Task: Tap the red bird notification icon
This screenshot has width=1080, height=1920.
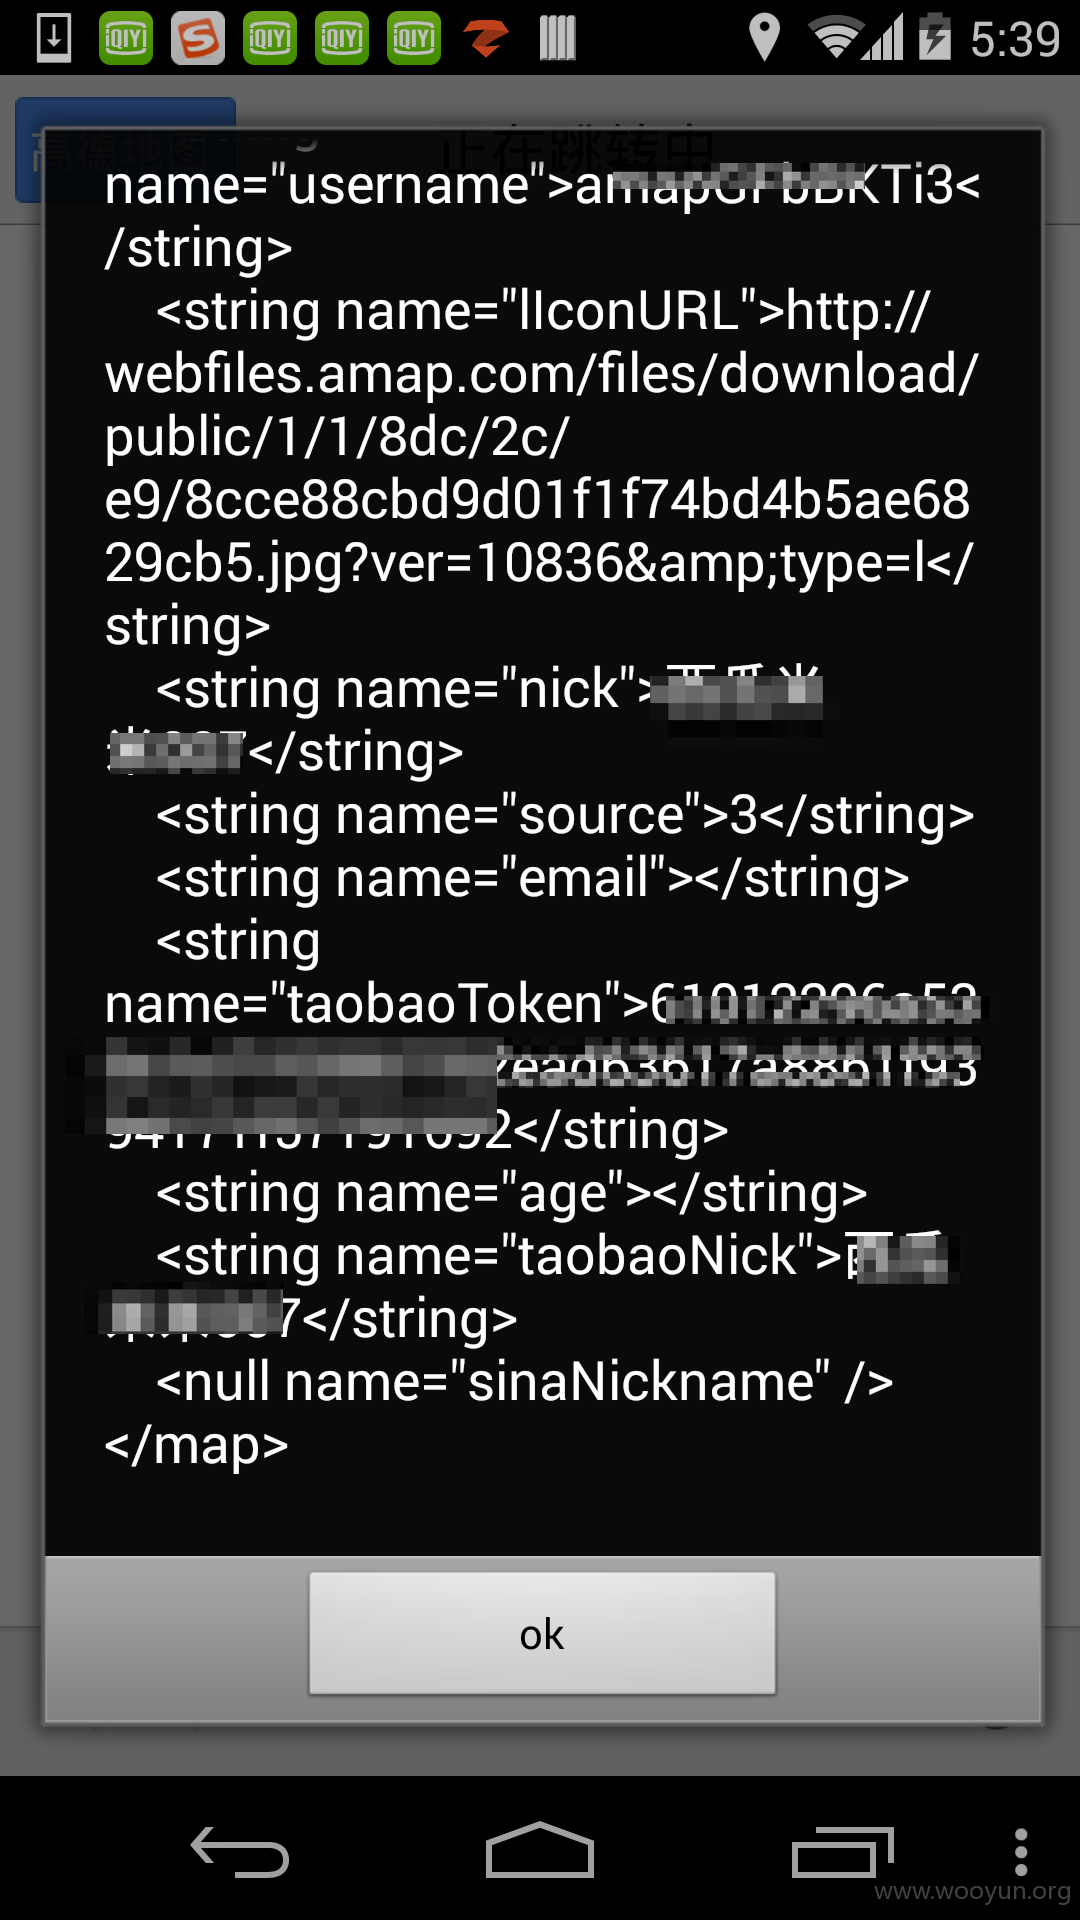Action: [x=486, y=38]
